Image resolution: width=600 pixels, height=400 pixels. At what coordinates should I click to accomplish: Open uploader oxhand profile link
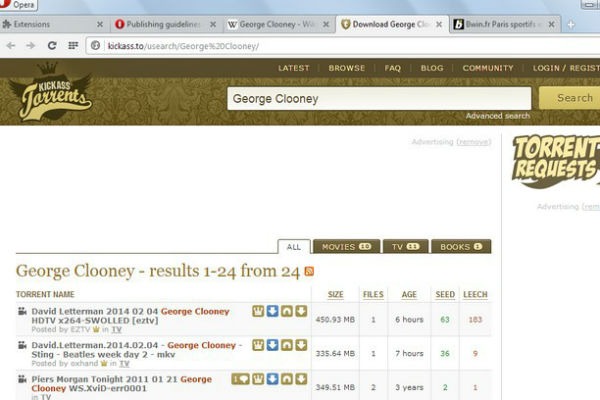click(x=82, y=363)
